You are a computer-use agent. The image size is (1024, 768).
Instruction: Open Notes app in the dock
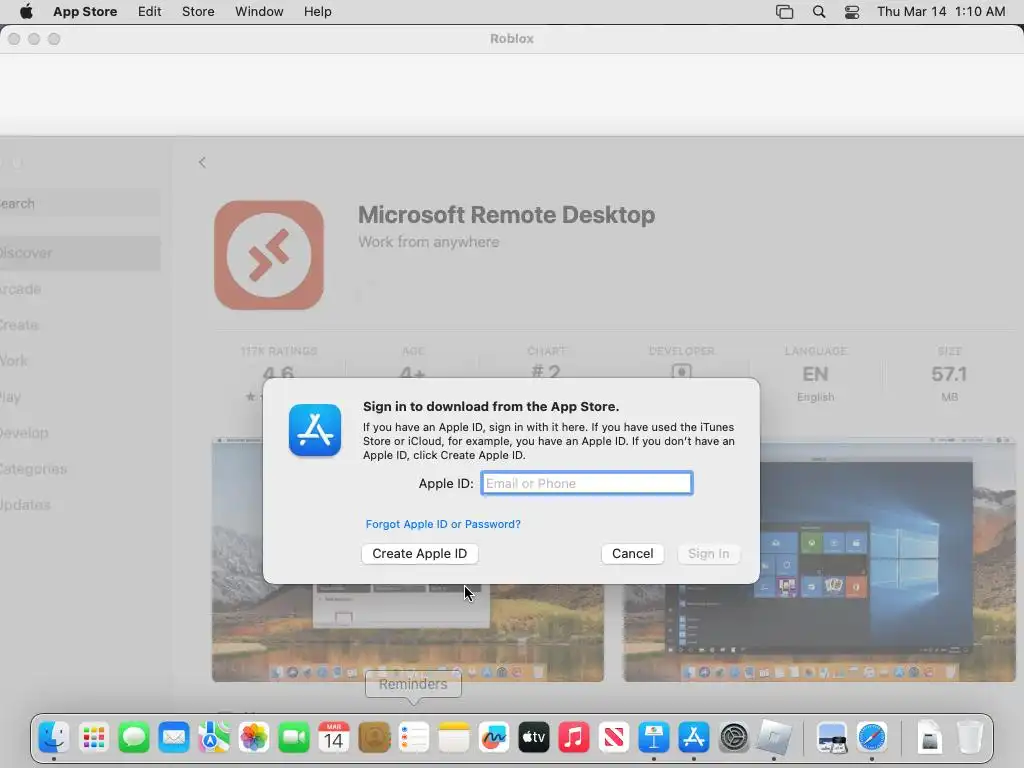click(454, 737)
